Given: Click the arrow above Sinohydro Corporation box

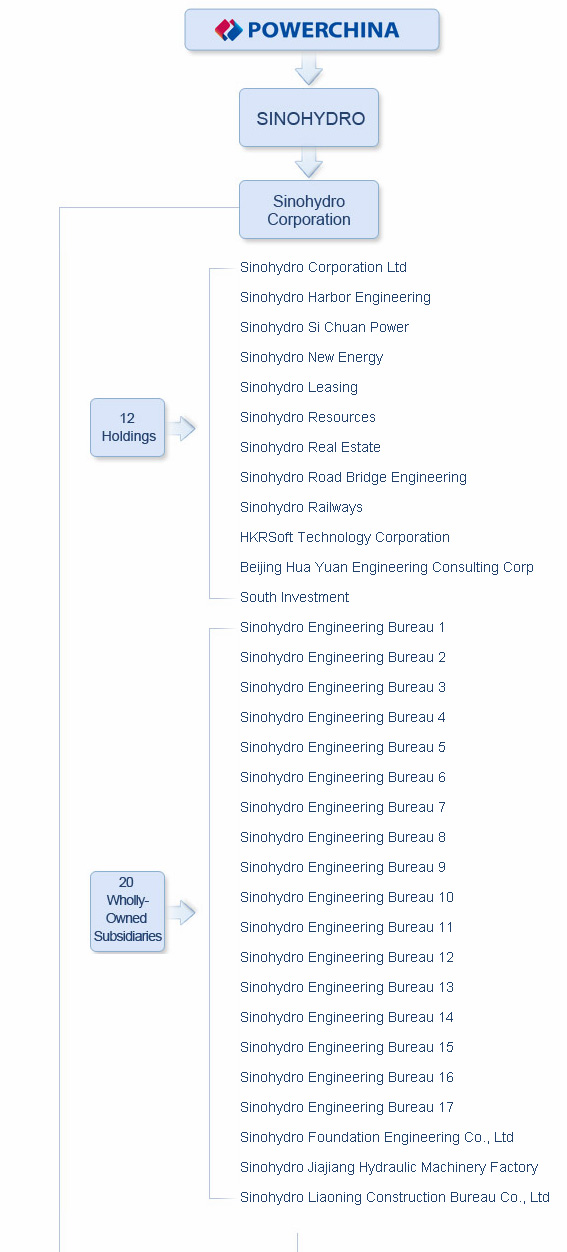Looking at the screenshot, I should click(x=309, y=163).
